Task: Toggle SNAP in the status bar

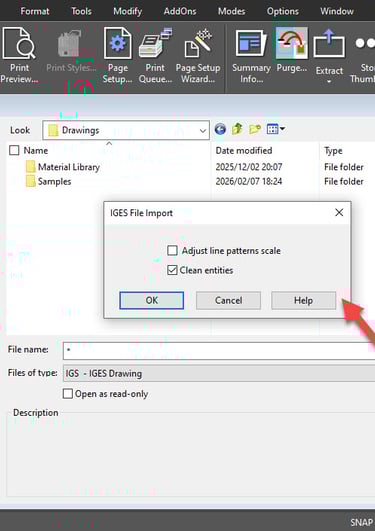Action: pyautogui.click(x=362, y=522)
